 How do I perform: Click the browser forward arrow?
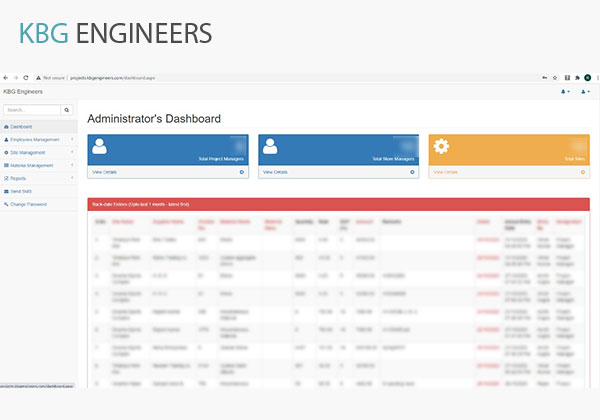click(16, 78)
